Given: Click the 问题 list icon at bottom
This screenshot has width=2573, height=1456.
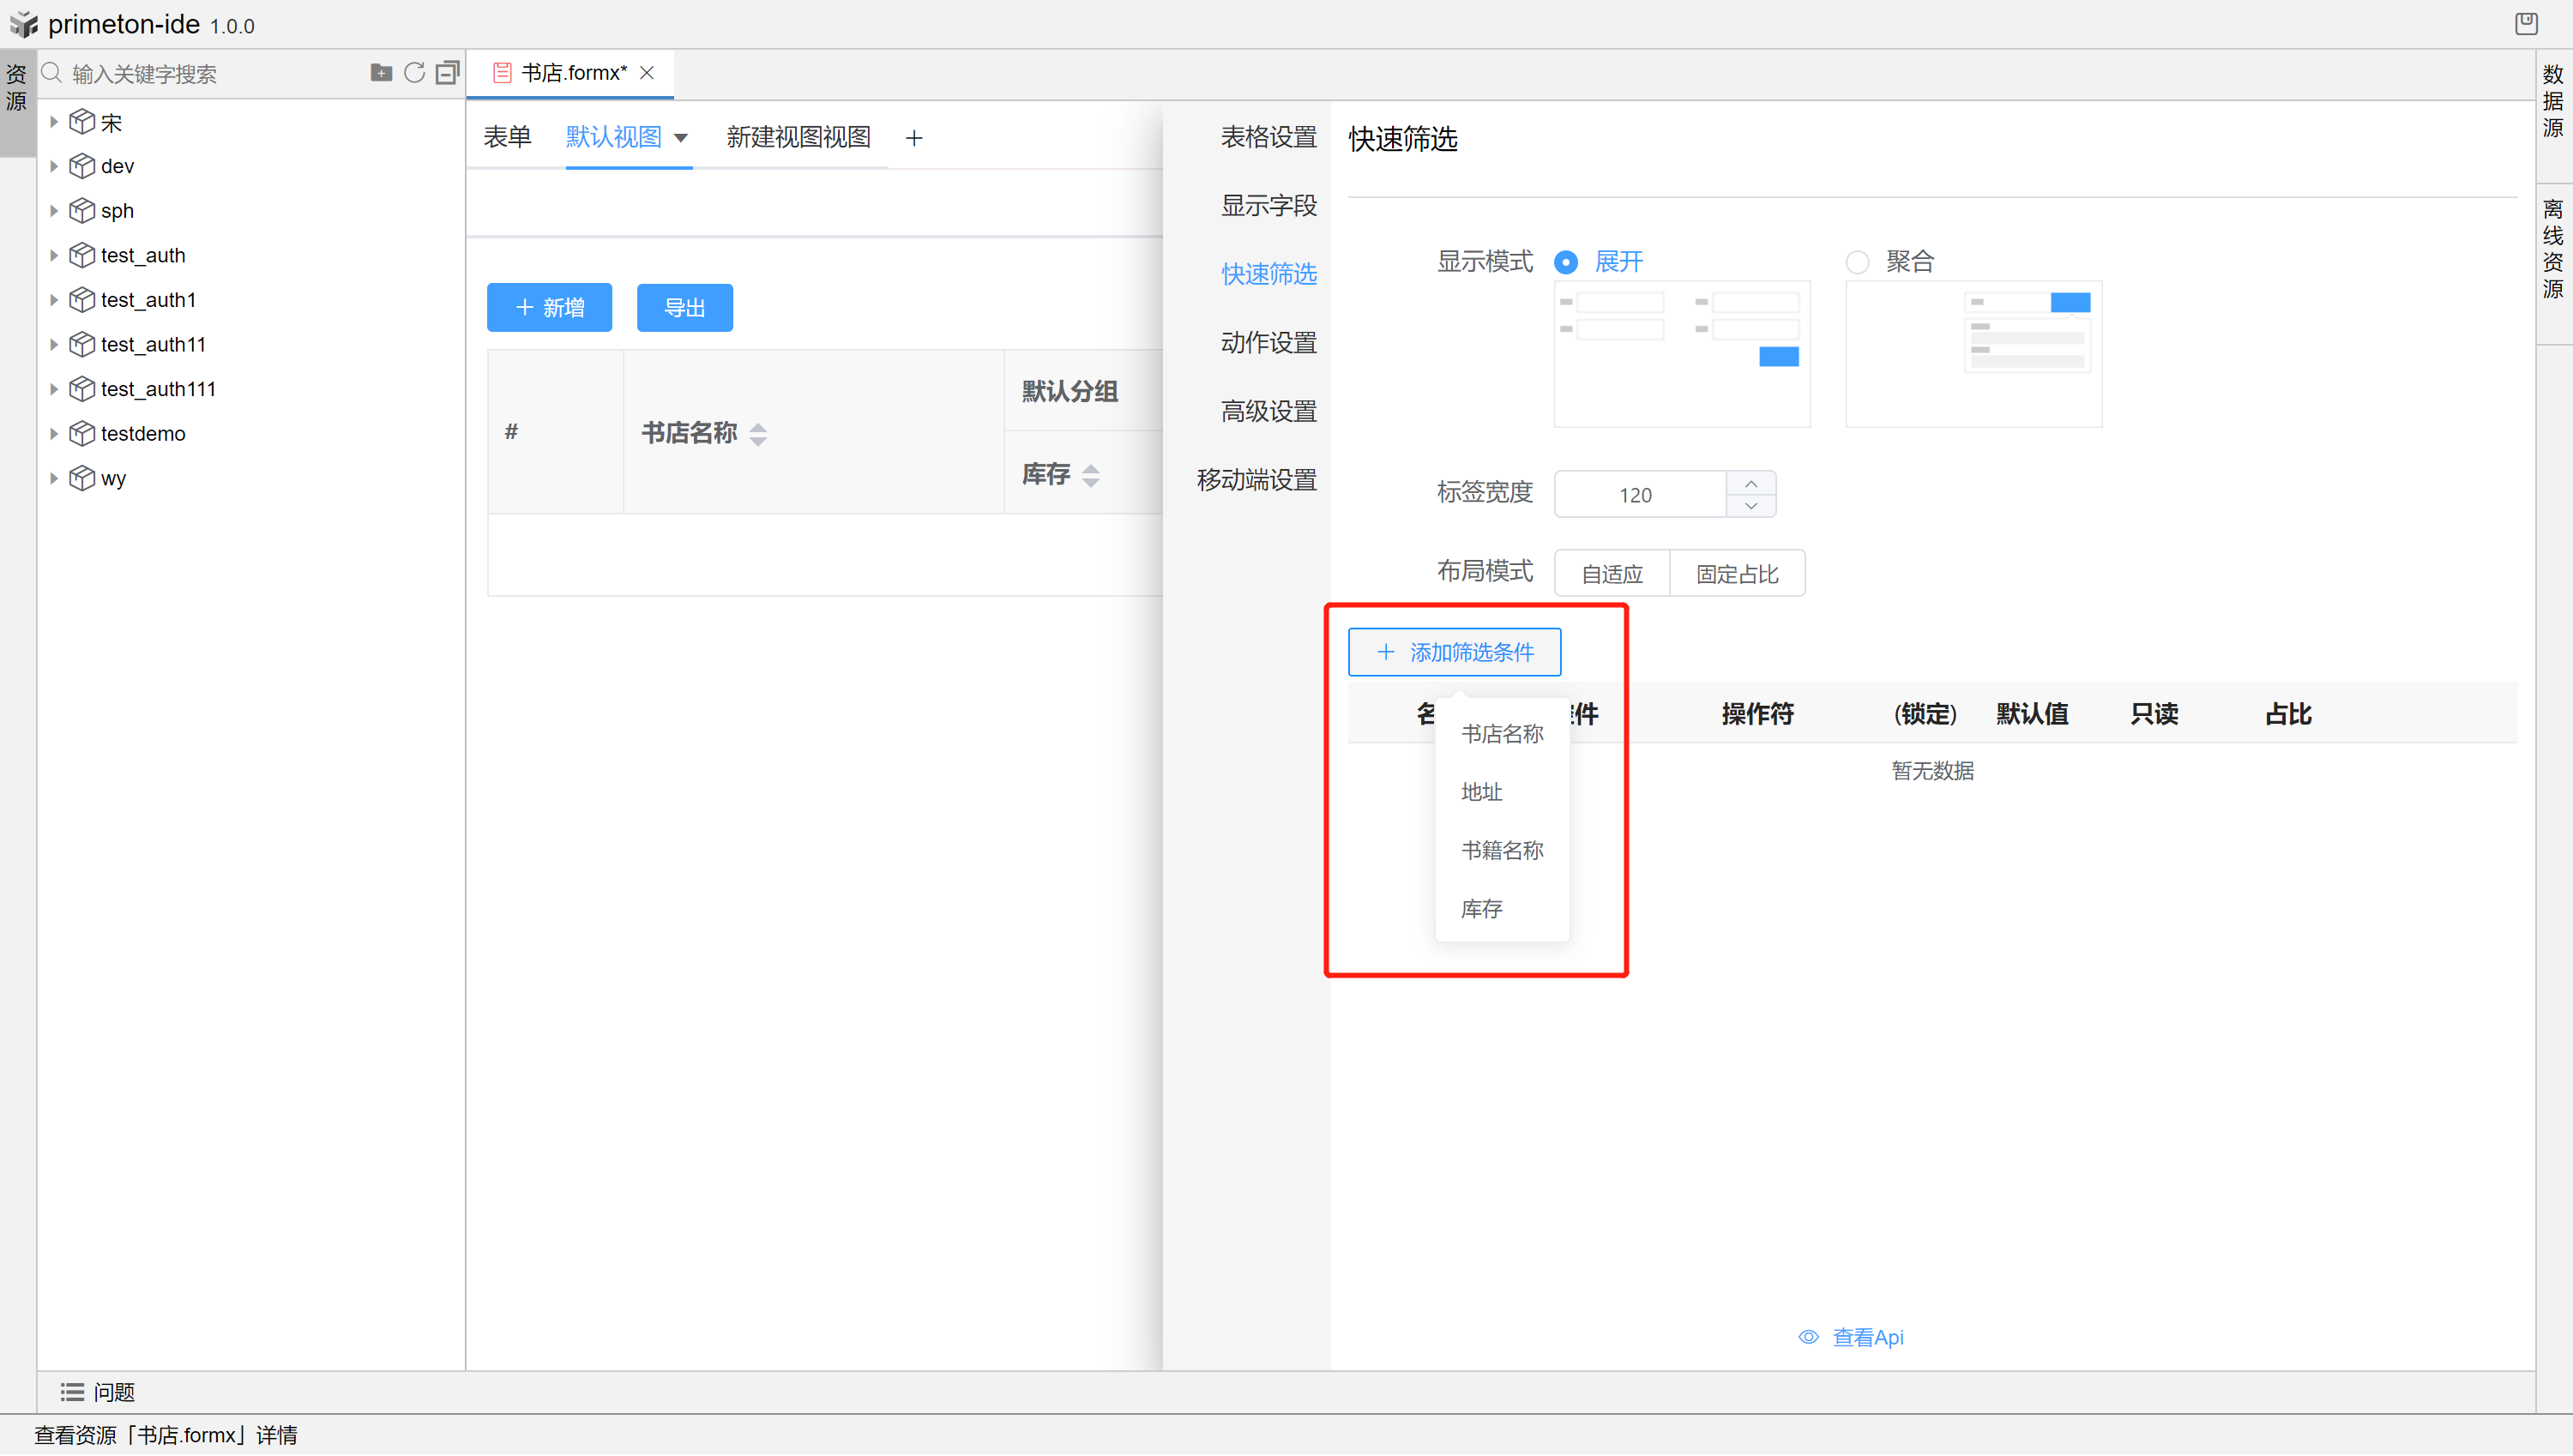Looking at the screenshot, I should [x=72, y=1392].
